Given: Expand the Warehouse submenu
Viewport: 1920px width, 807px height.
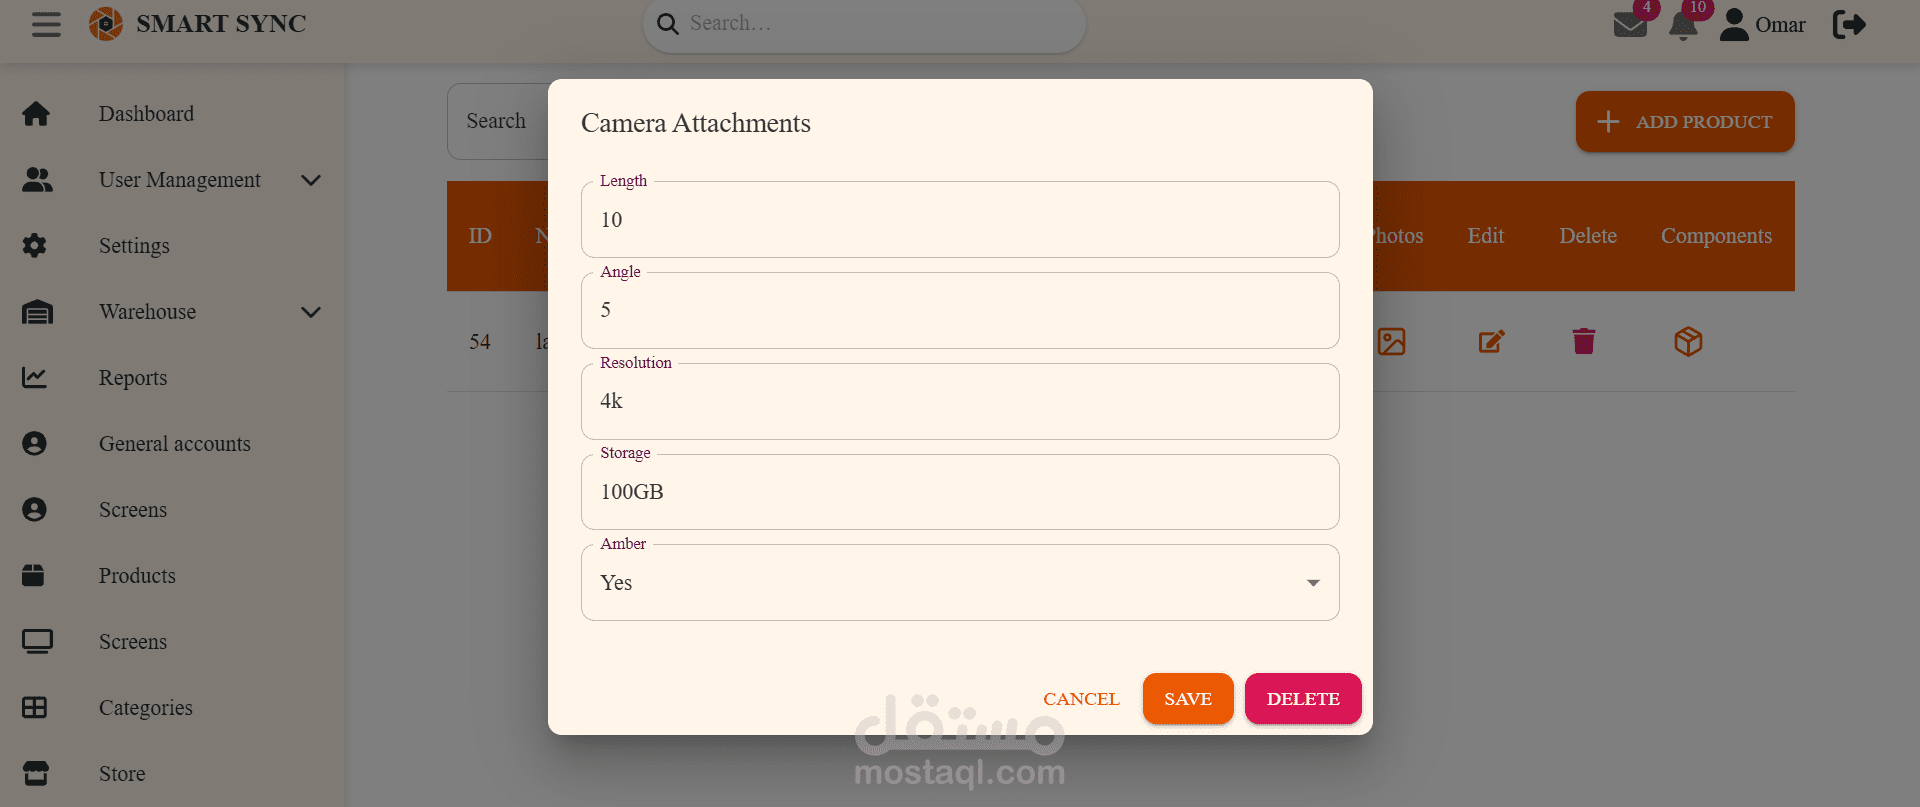Looking at the screenshot, I should click(311, 312).
